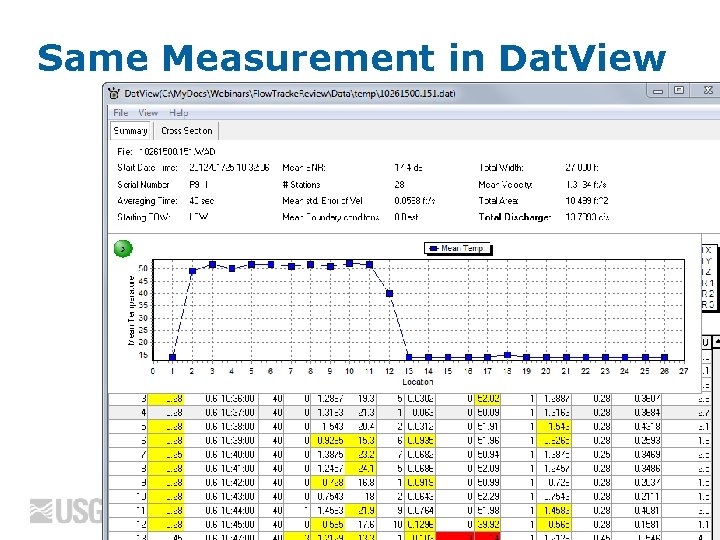This screenshot has width=720, height=540.
Task: Select the raised data point at location 18
Action: 507,355
